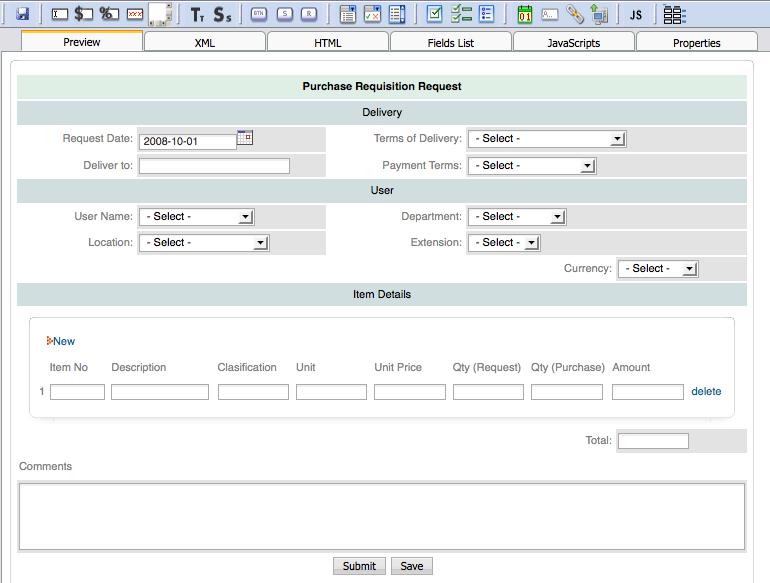Switch to the XML tab

point(205,43)
